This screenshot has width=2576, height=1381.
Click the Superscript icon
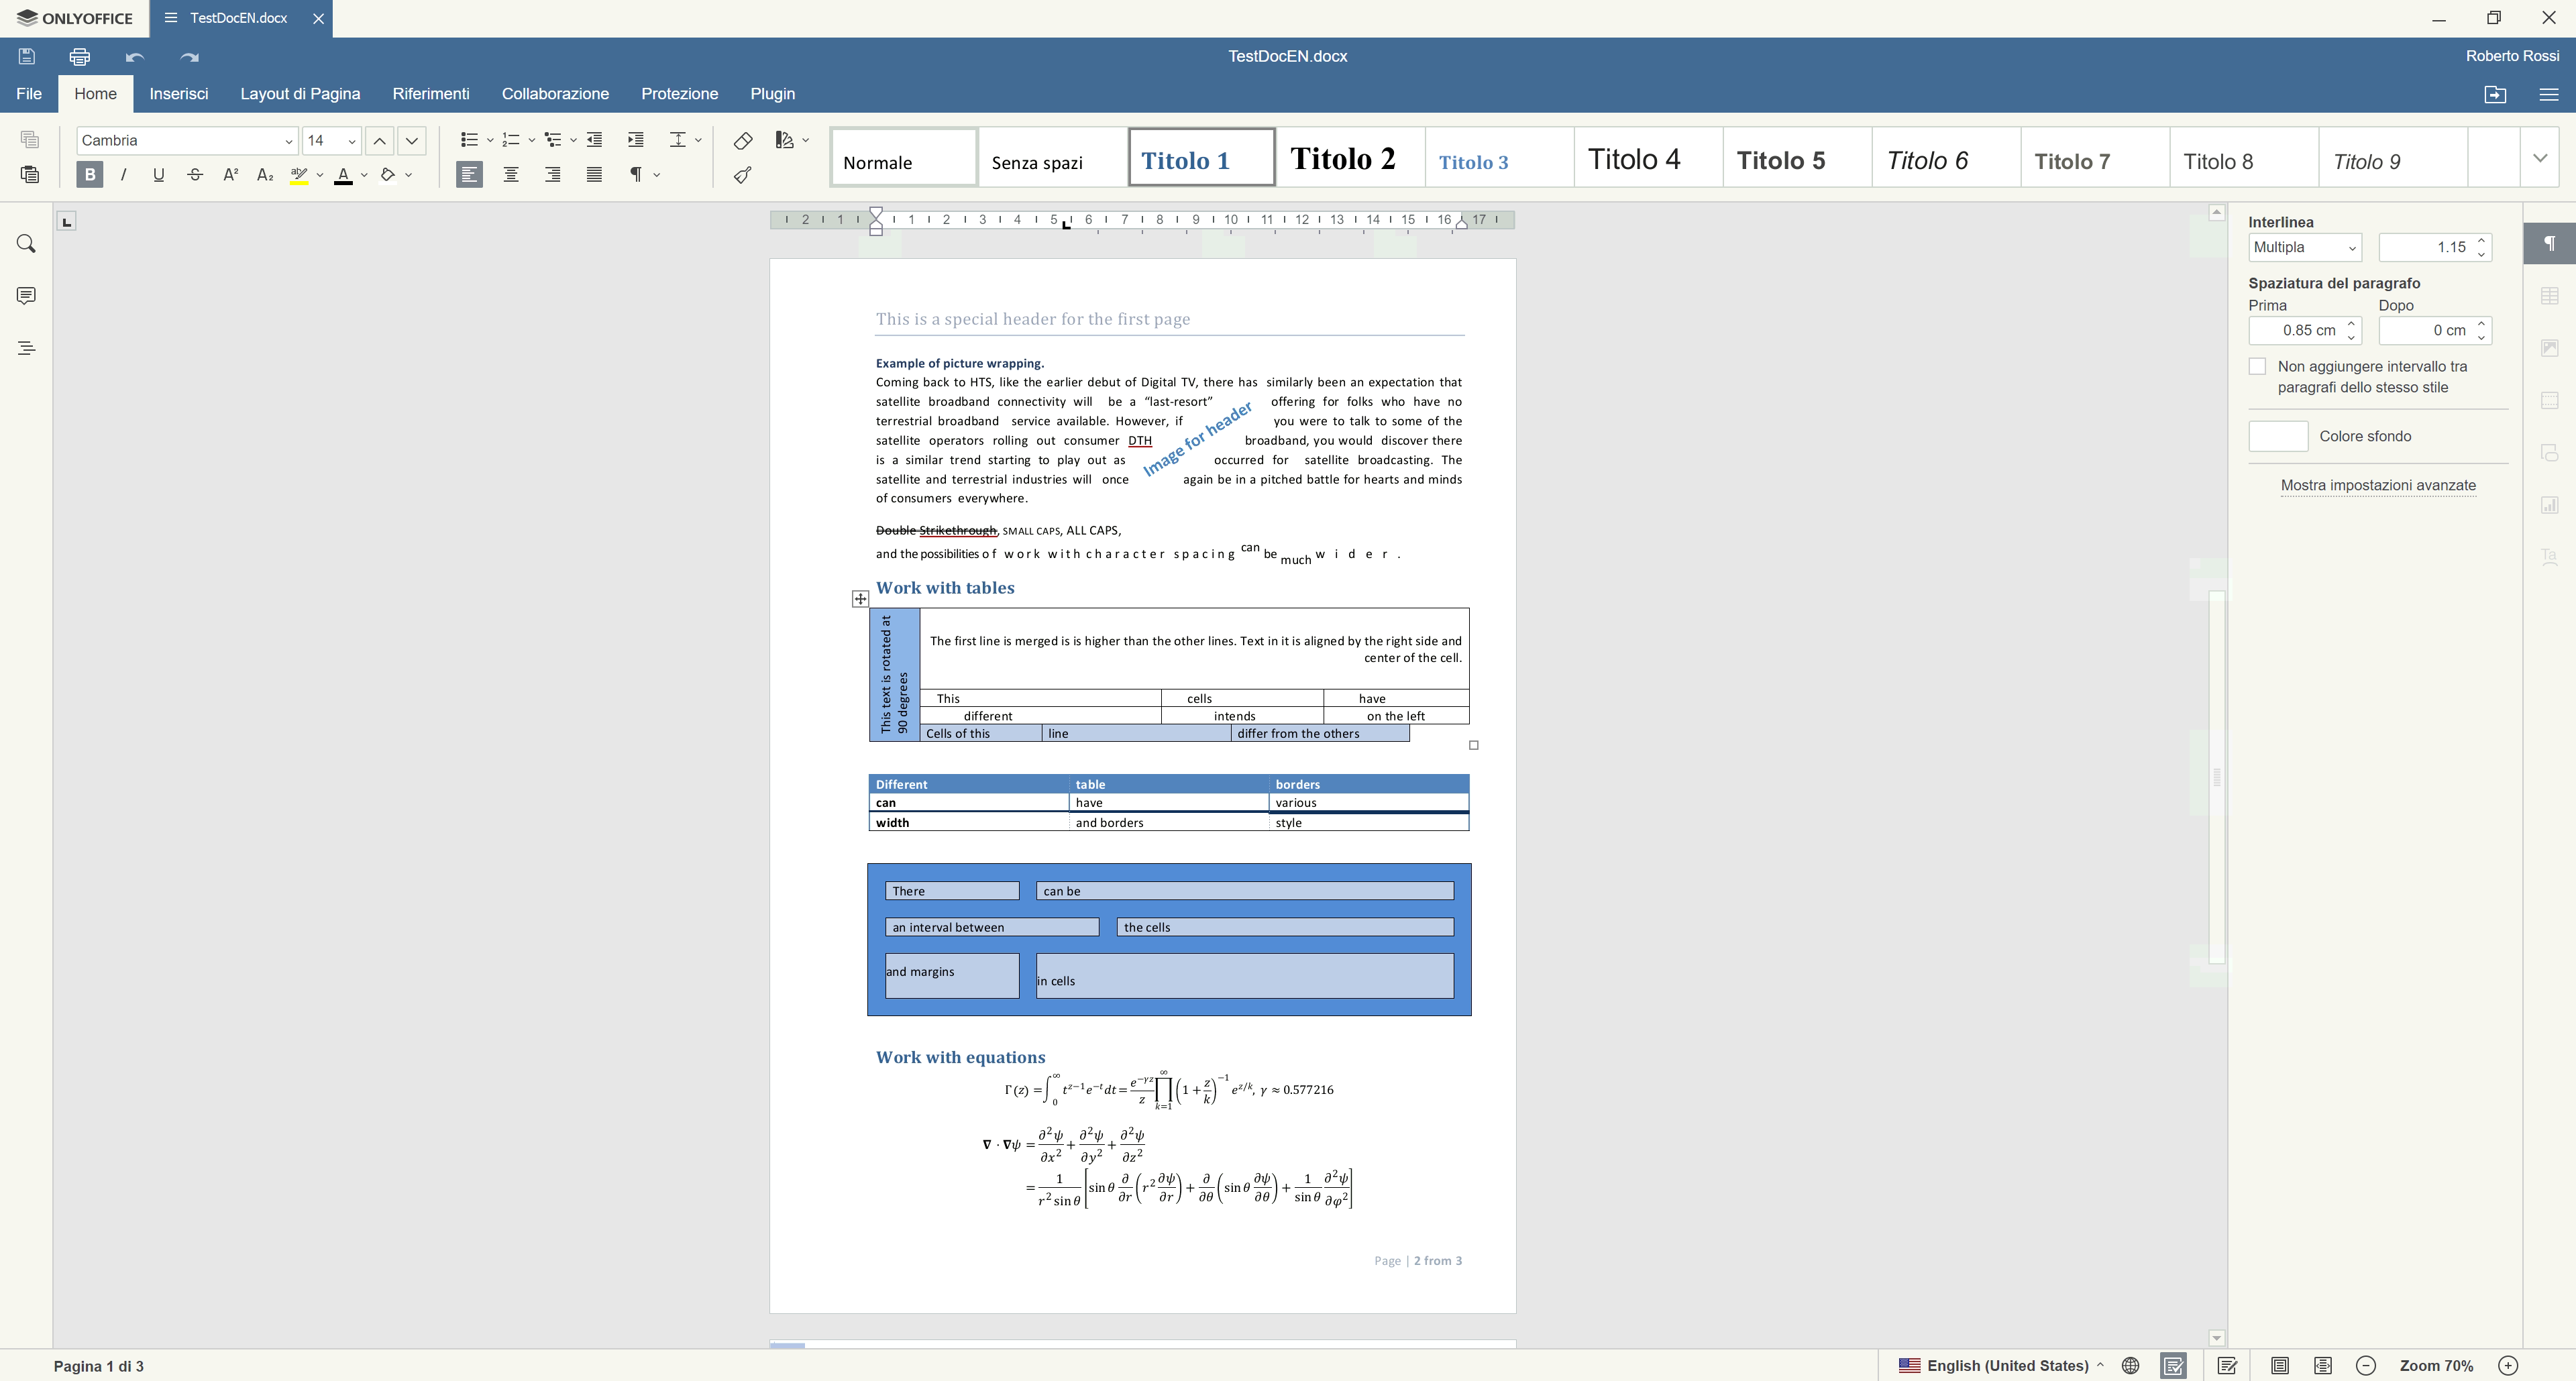pyautogui.click(x=230, y=175)
